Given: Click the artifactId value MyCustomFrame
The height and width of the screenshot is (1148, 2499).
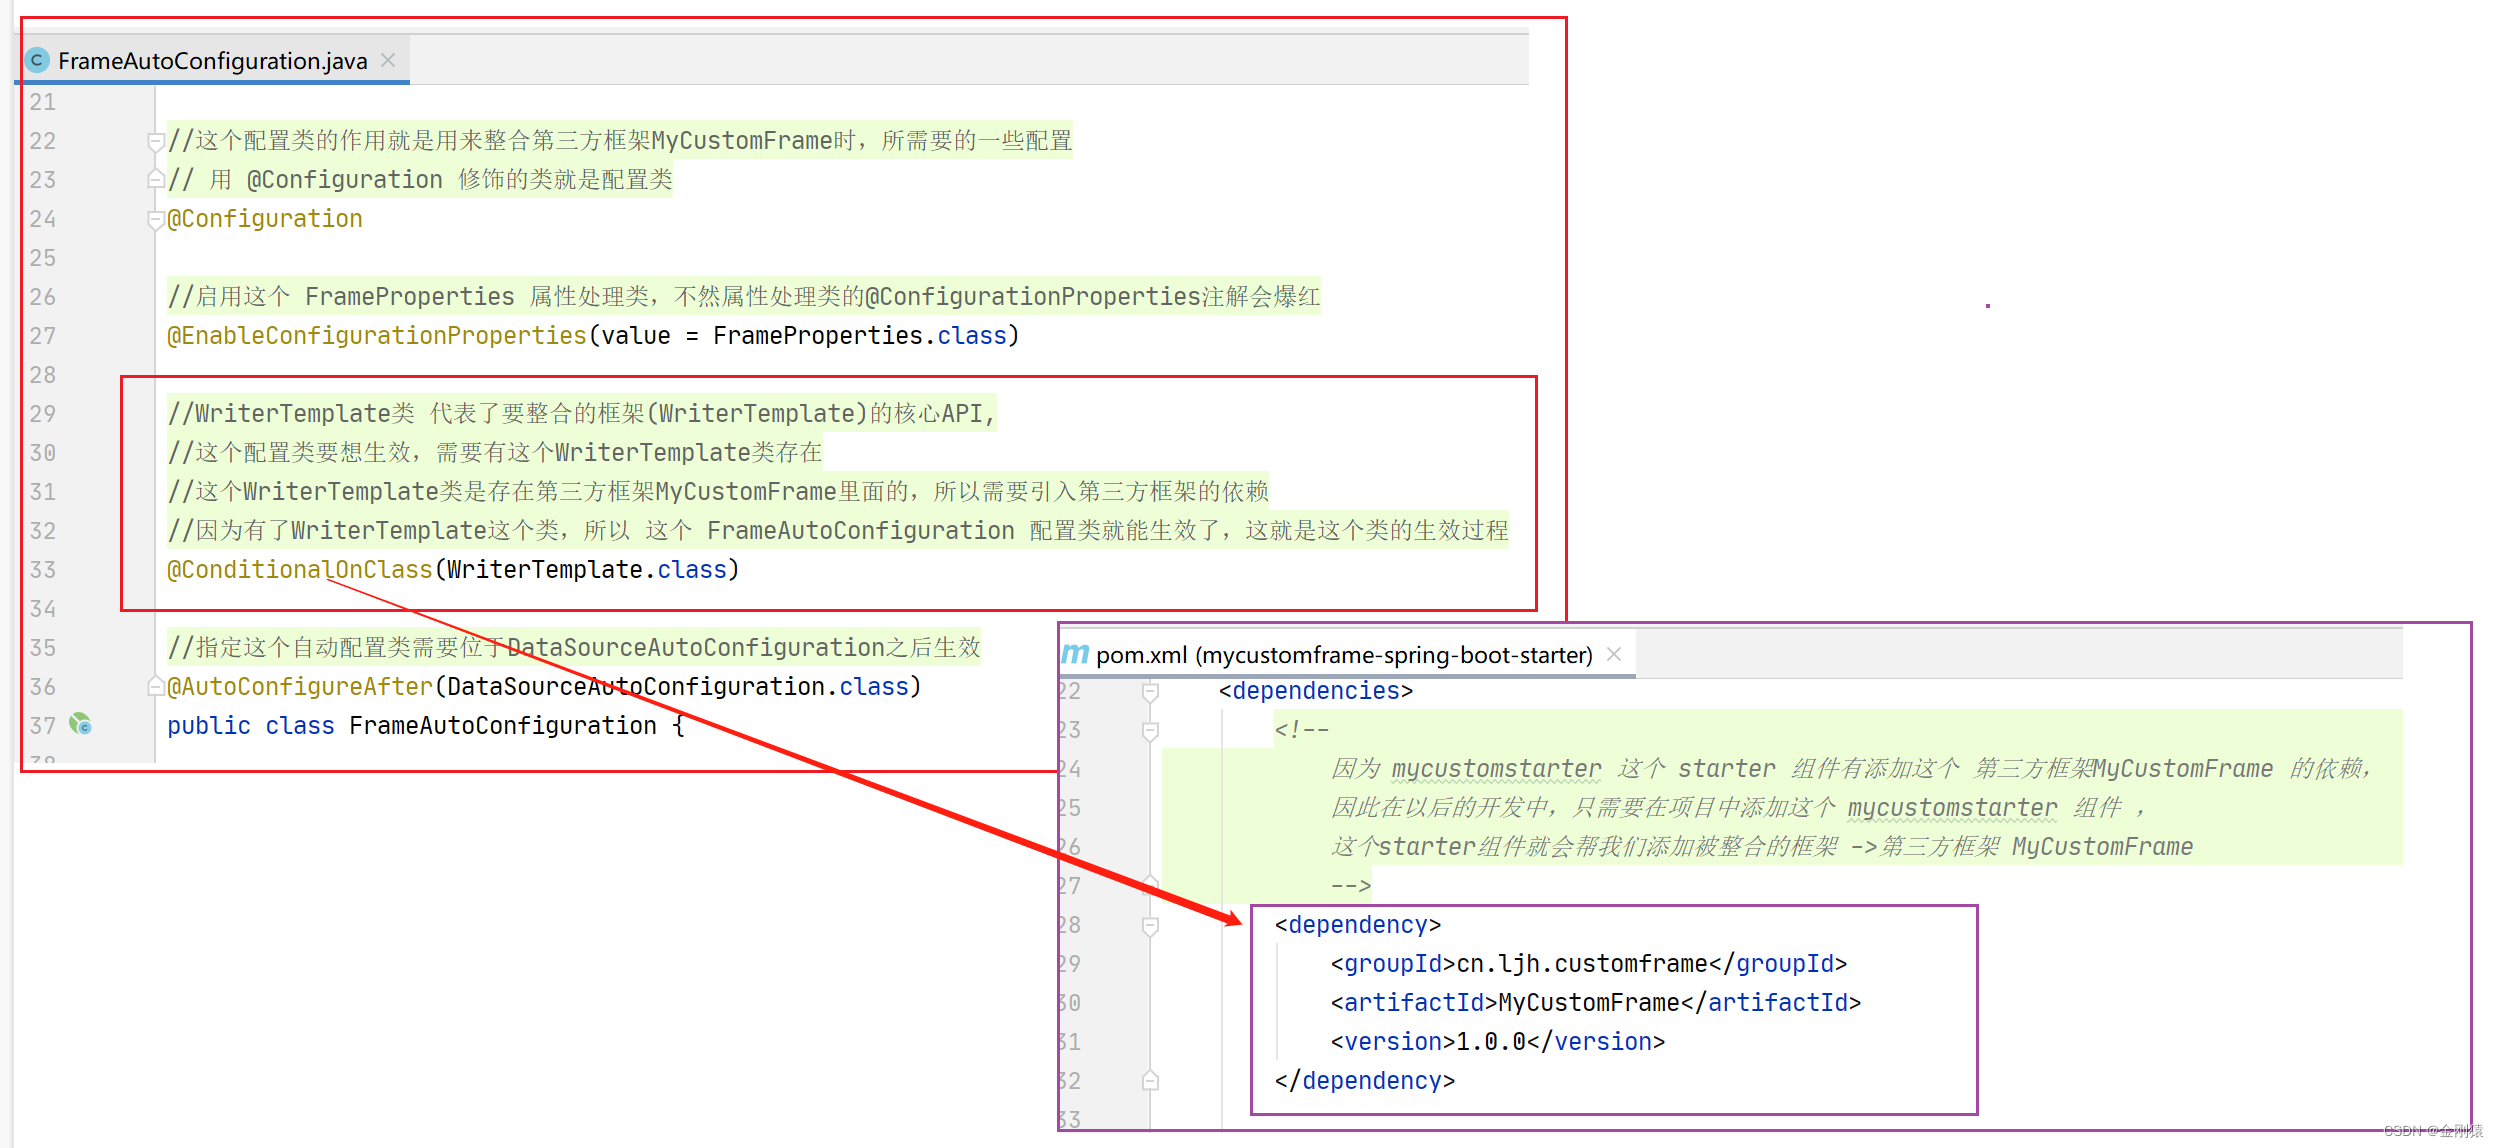Looking at the screenshot, I should pyautogui.click(x=1589, y=1003).
